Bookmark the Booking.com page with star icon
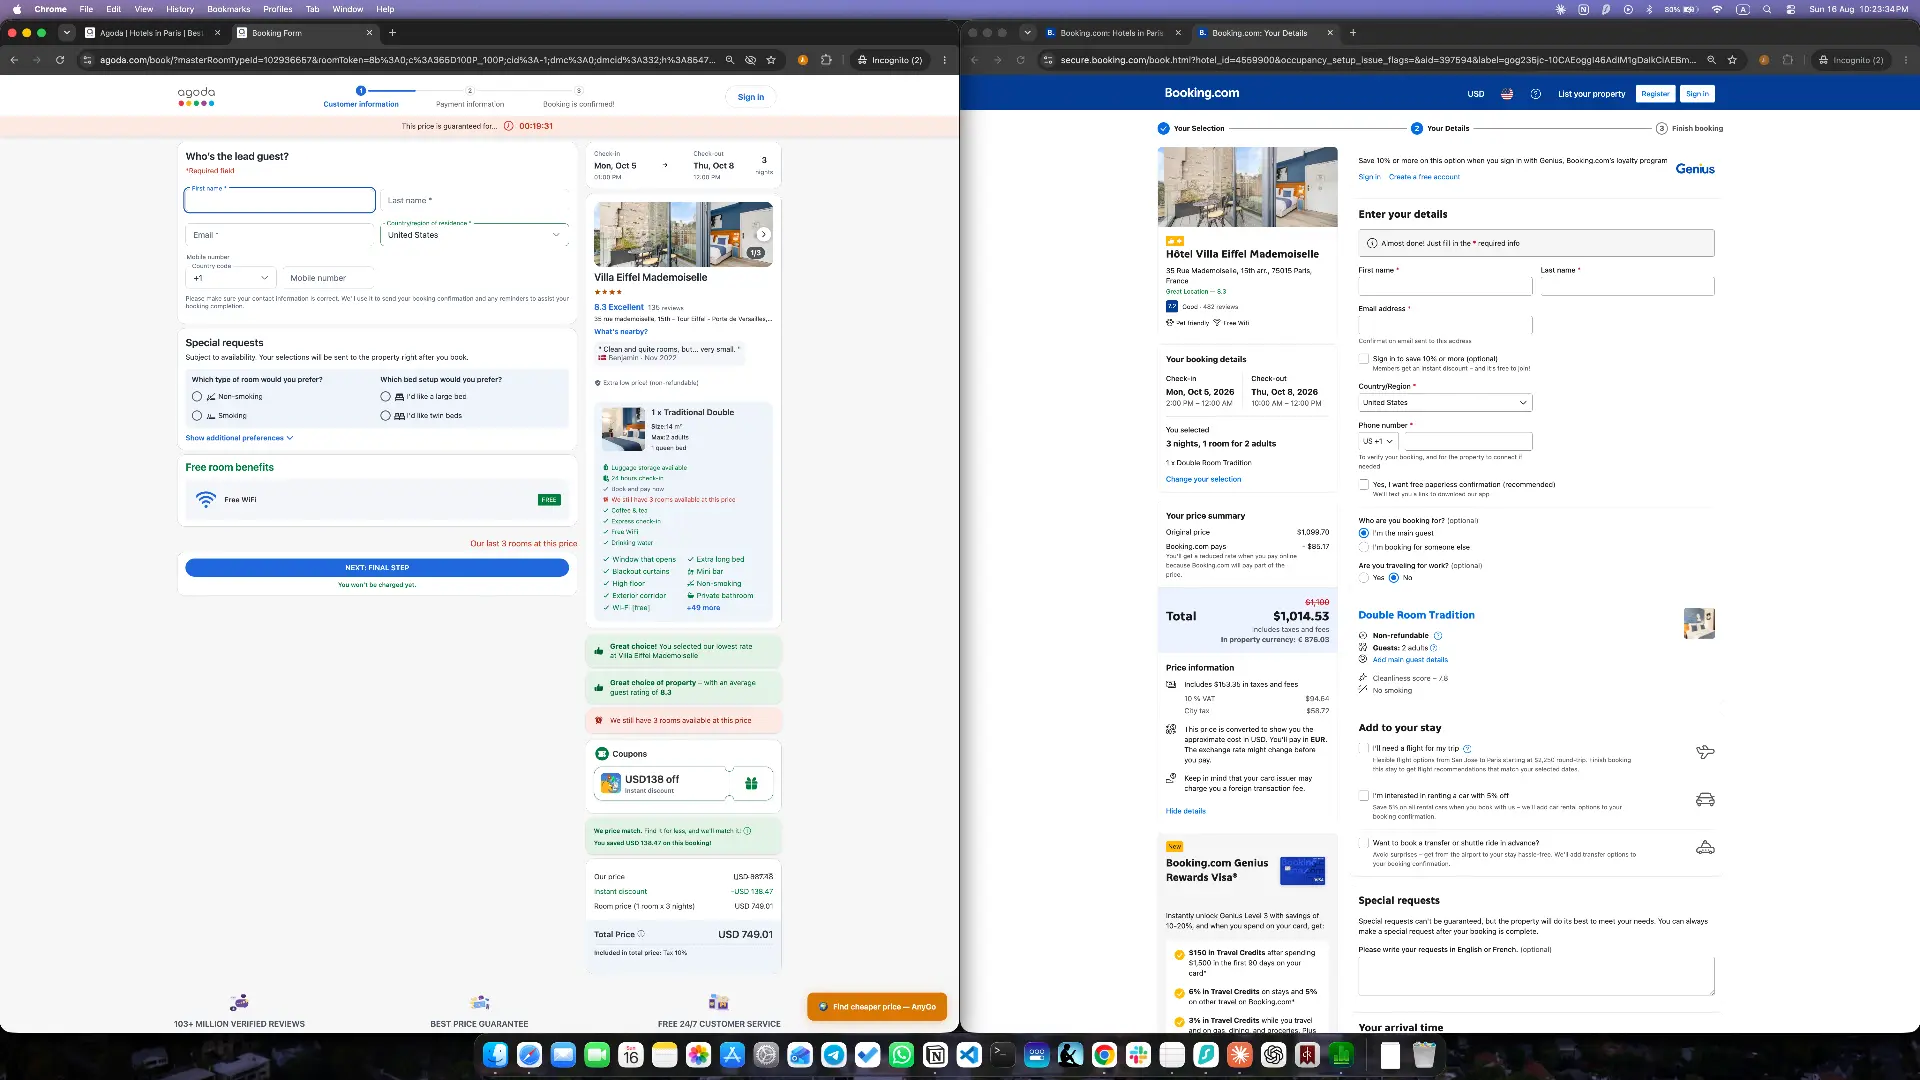The width and height of the screenshot is (1920, 1080). coord(1732,60)
